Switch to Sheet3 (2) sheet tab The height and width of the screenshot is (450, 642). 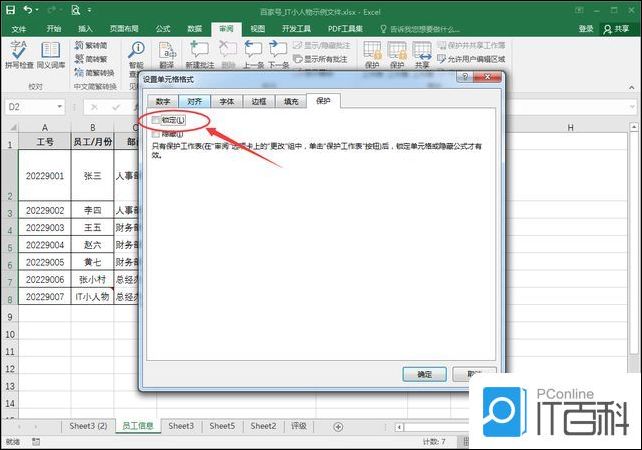88,426
